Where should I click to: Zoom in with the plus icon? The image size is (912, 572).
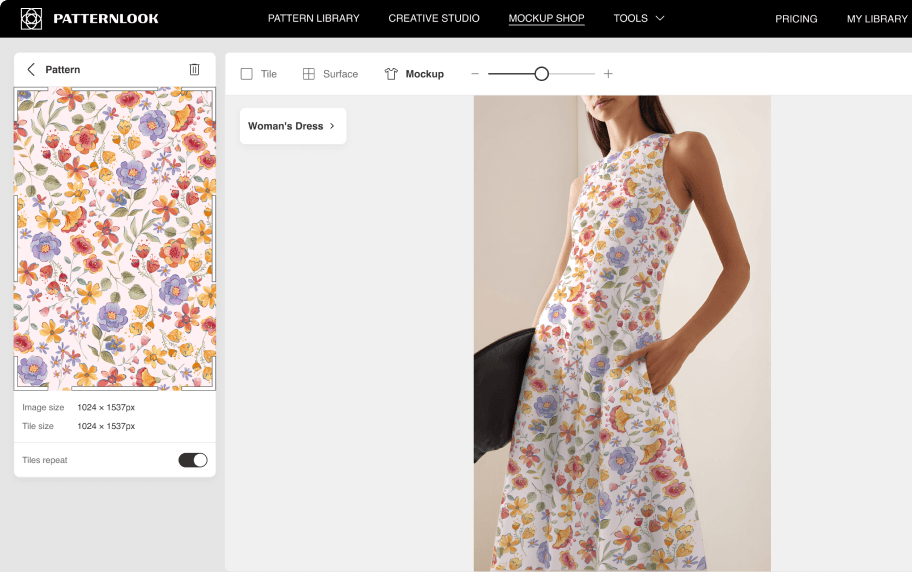pyautogui.click(x=608, y=74)
